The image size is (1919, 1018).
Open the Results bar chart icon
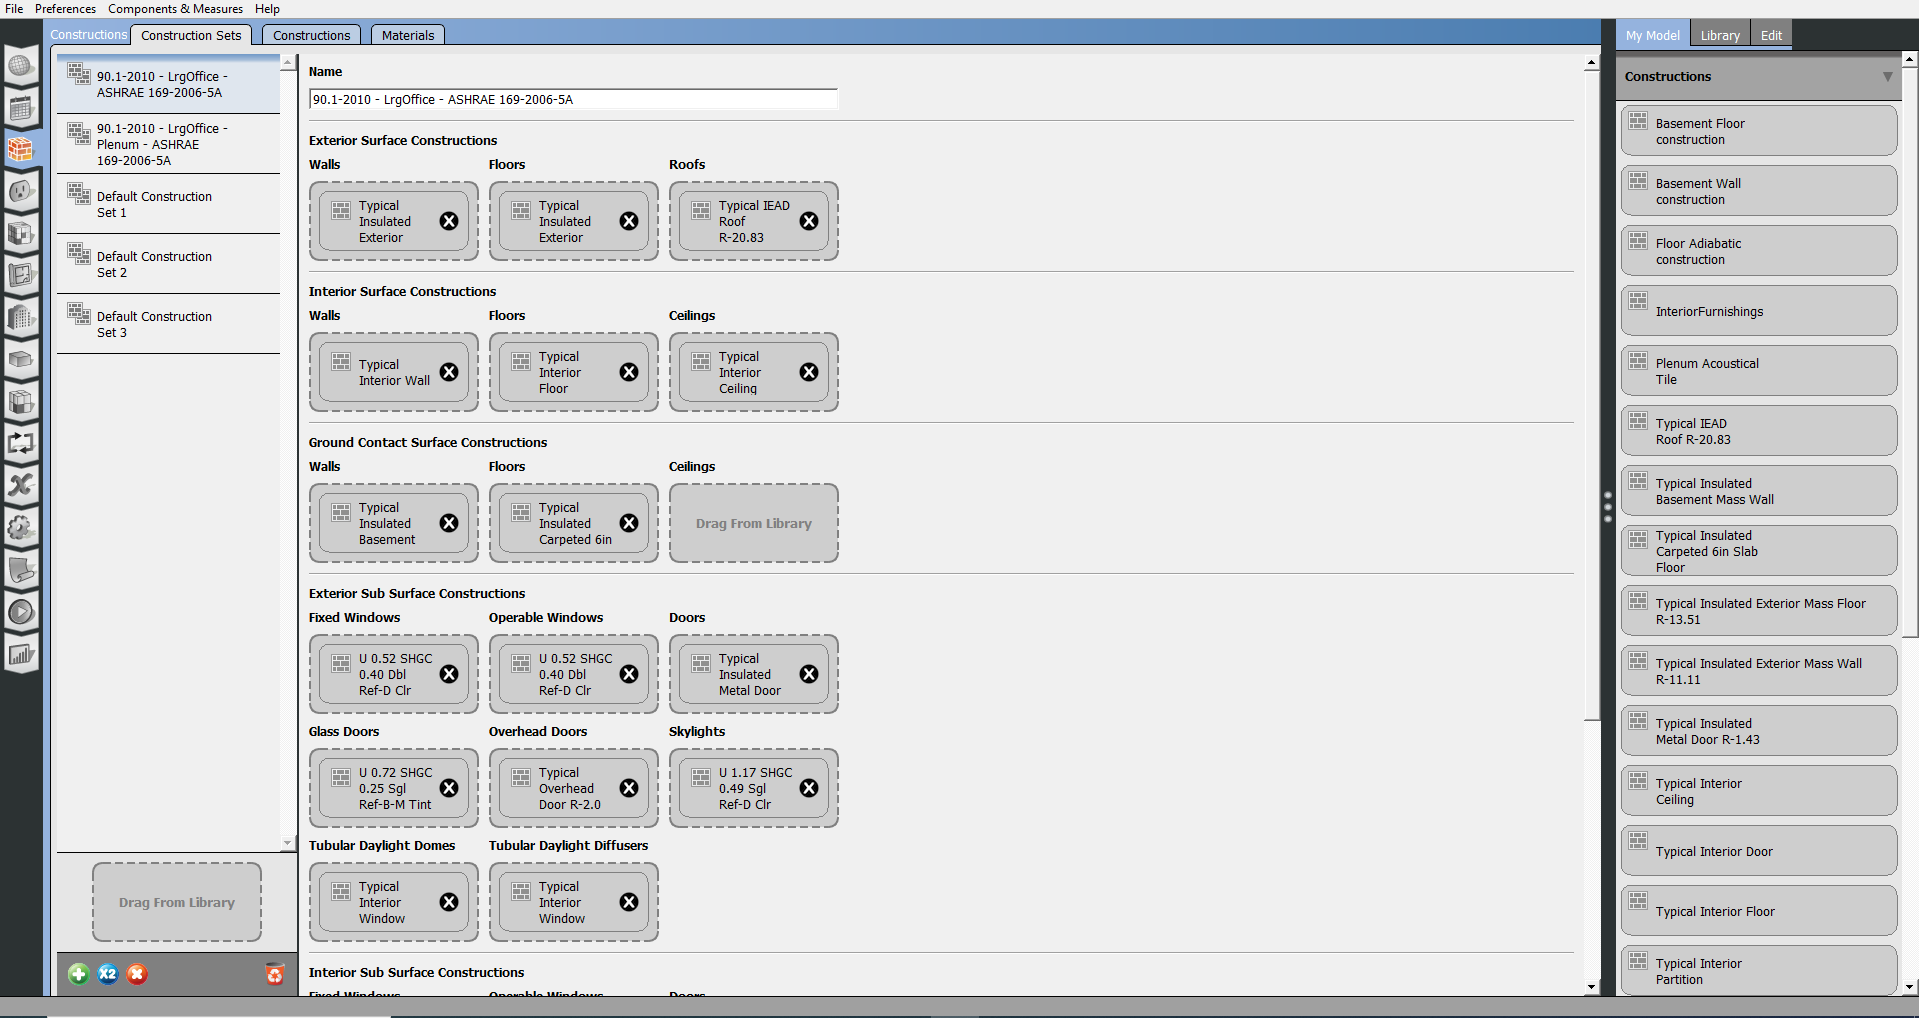pyautogui.click(x=22, y=654)
